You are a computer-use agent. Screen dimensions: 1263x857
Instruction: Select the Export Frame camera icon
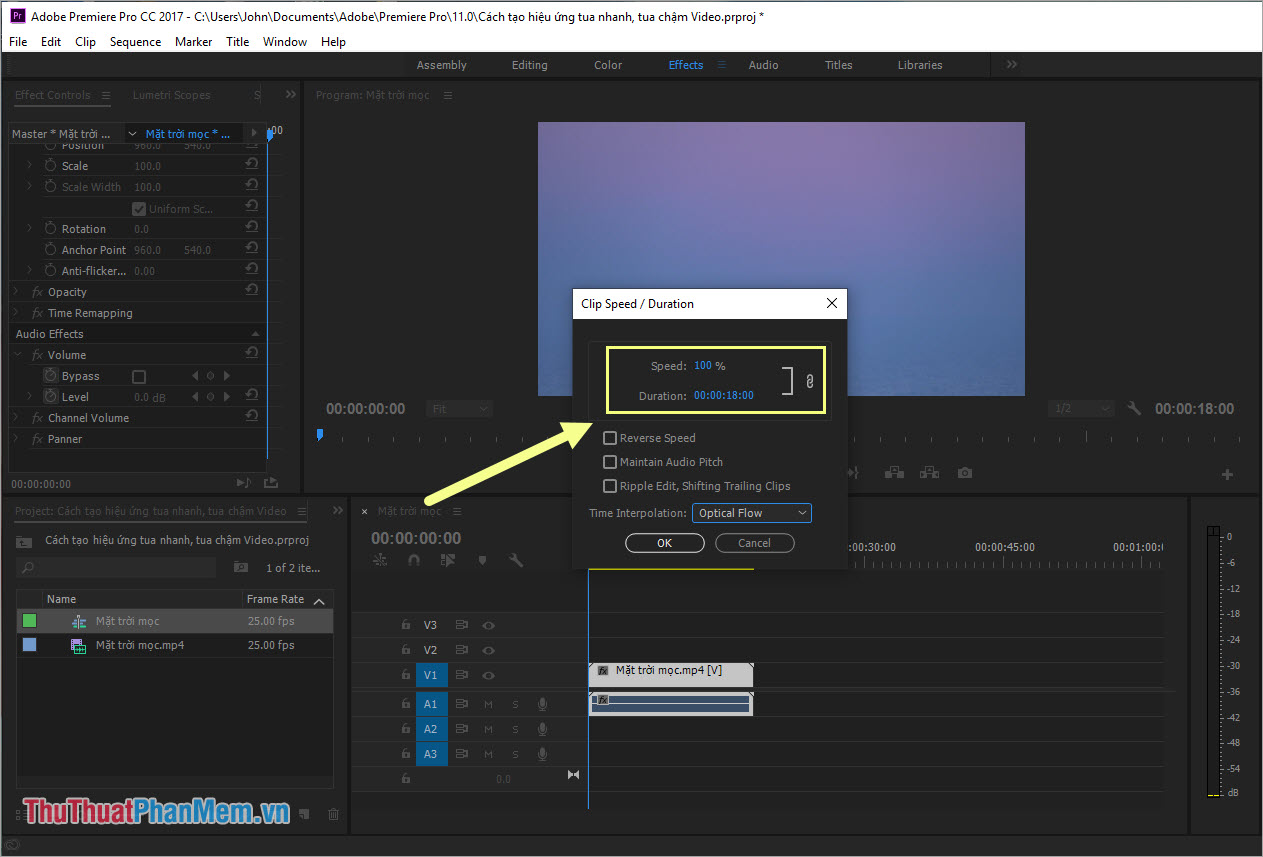[965, 472]
